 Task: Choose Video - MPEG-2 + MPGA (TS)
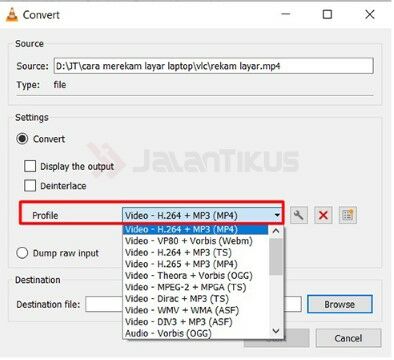coord(195,287)
